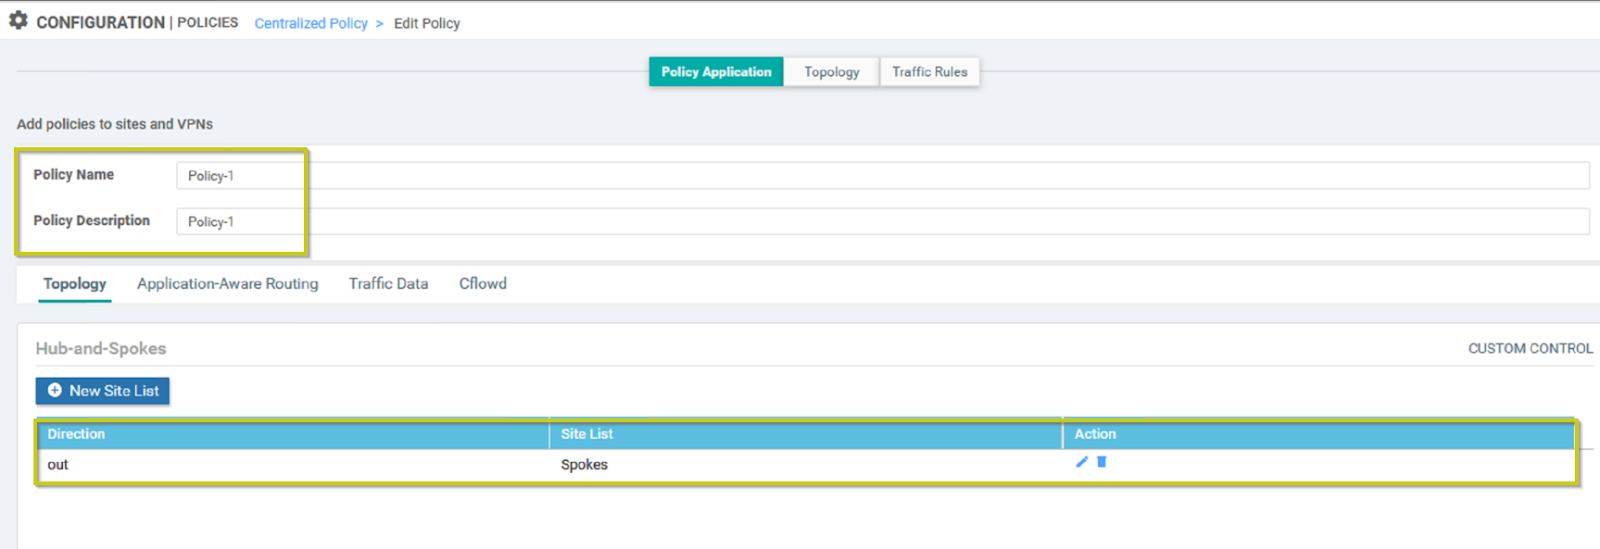Focus the Policy Name input field
Screen dimensions: 1600x549
883,175
